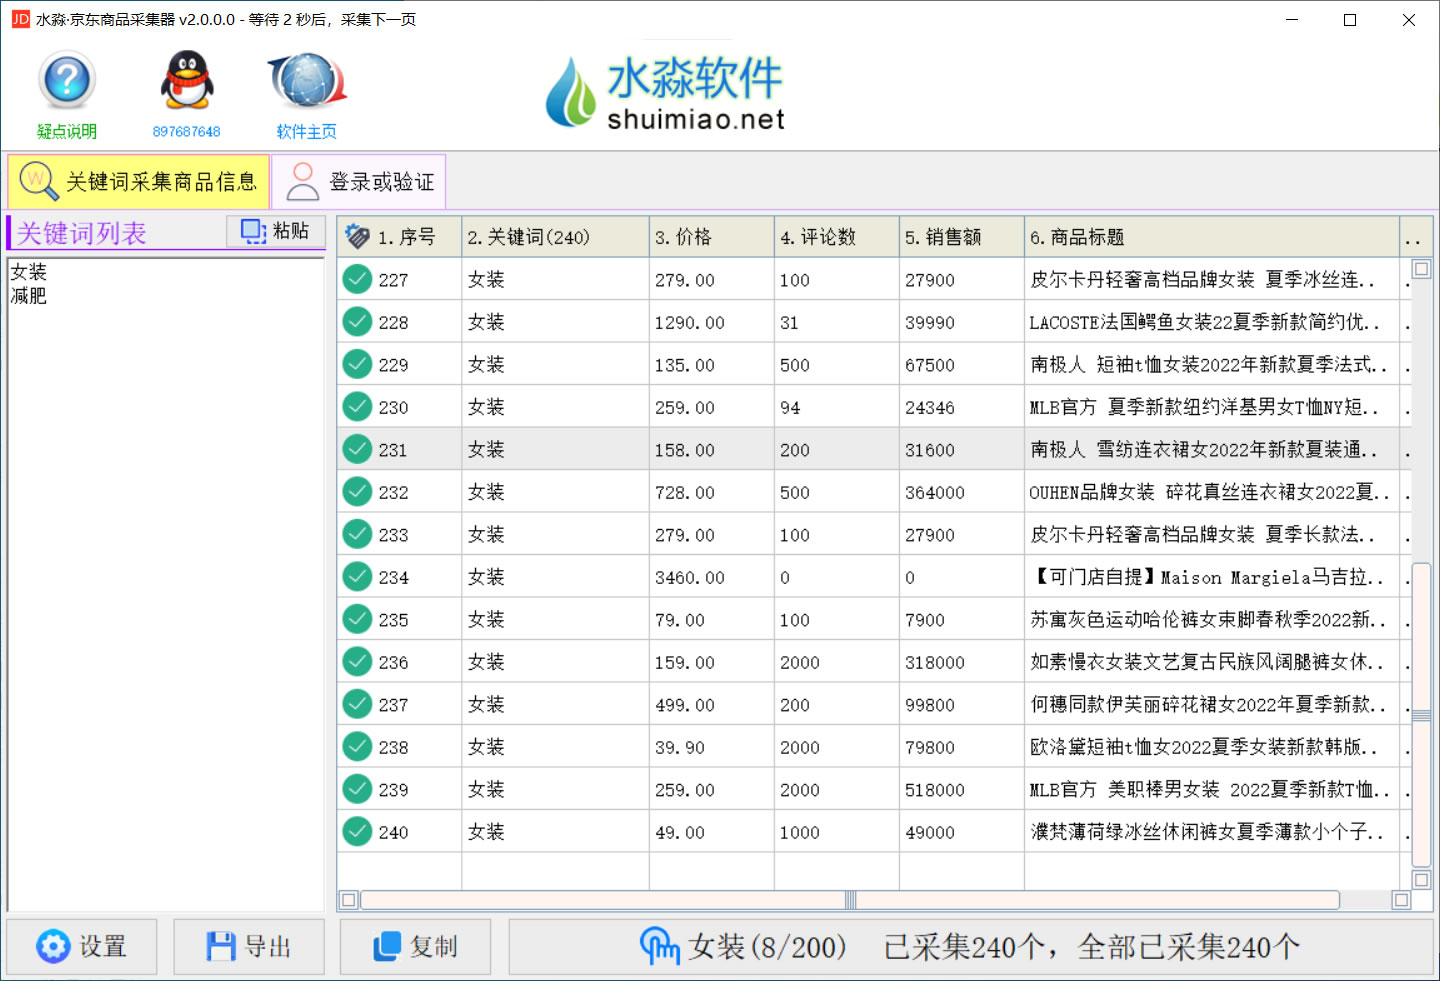Click the scroll-to-top button on vertical scrollbar
This screenshot has width=1440, height=981.
1421,268
